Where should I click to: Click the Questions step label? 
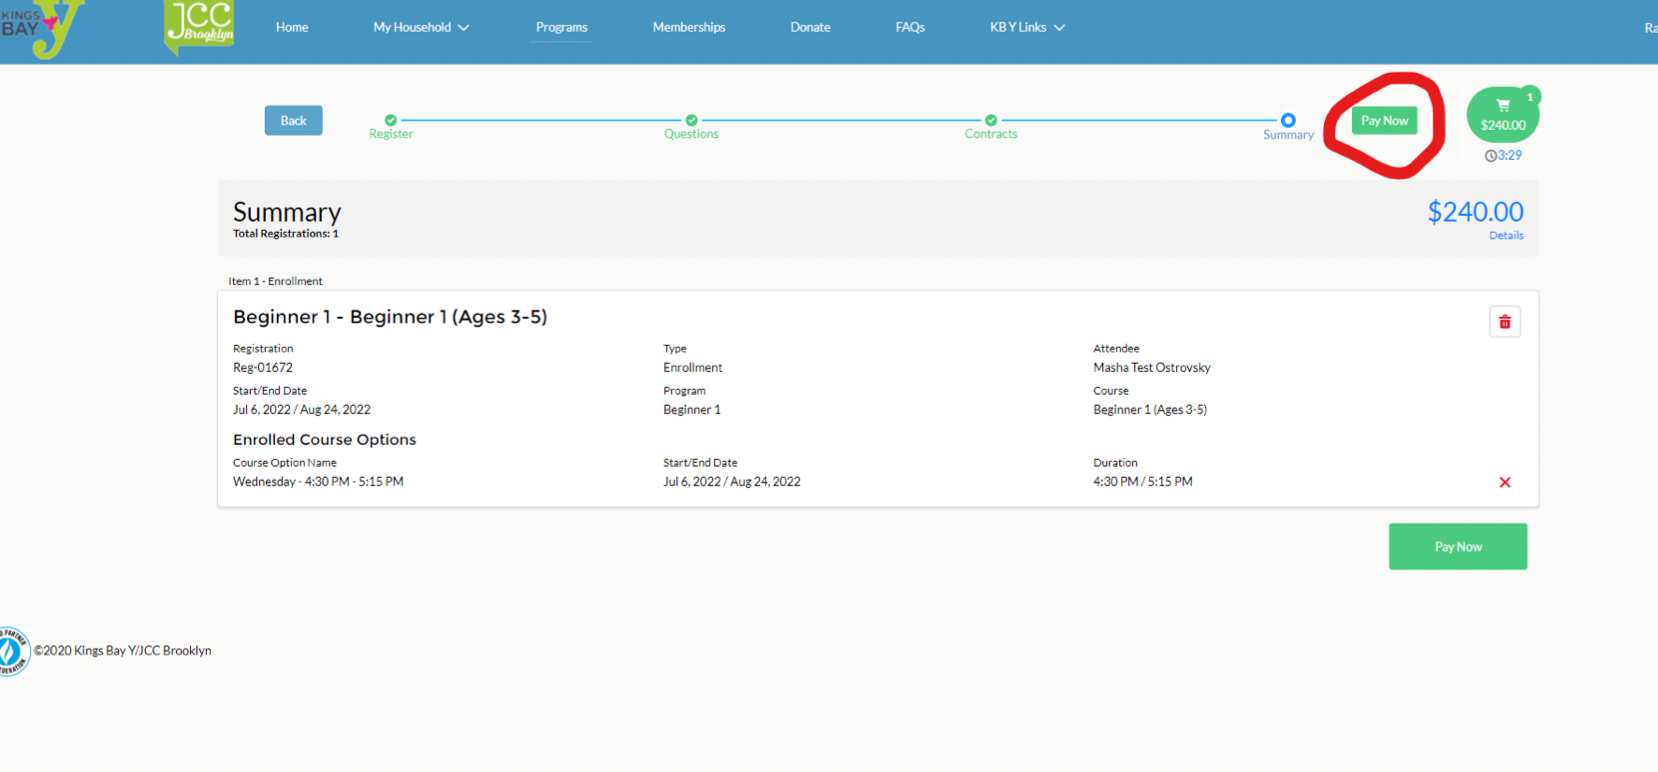[691, 134]
